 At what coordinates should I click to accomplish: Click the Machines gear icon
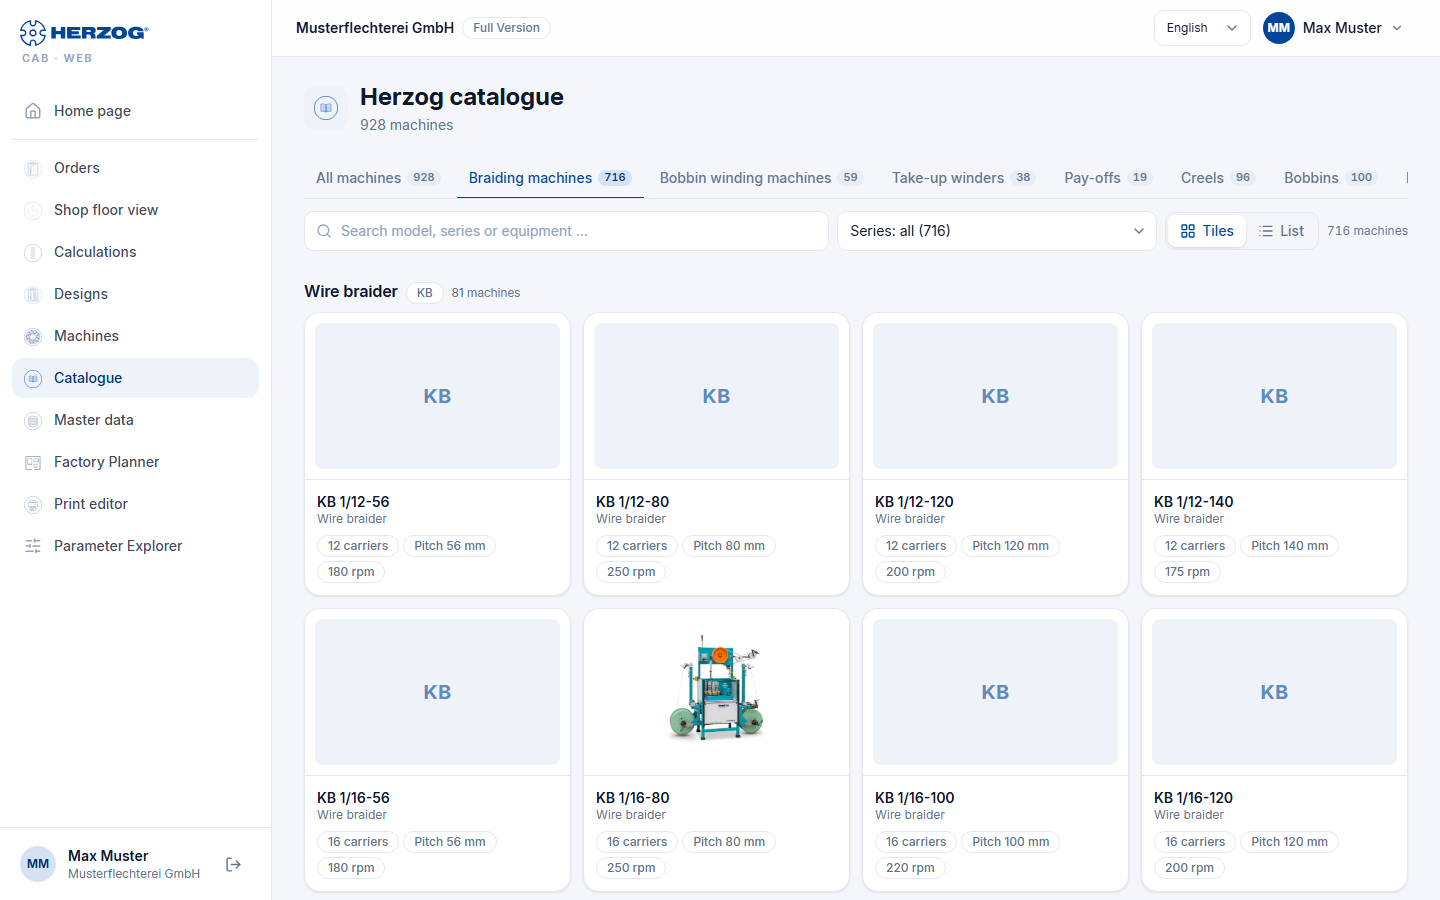point(33,336)
